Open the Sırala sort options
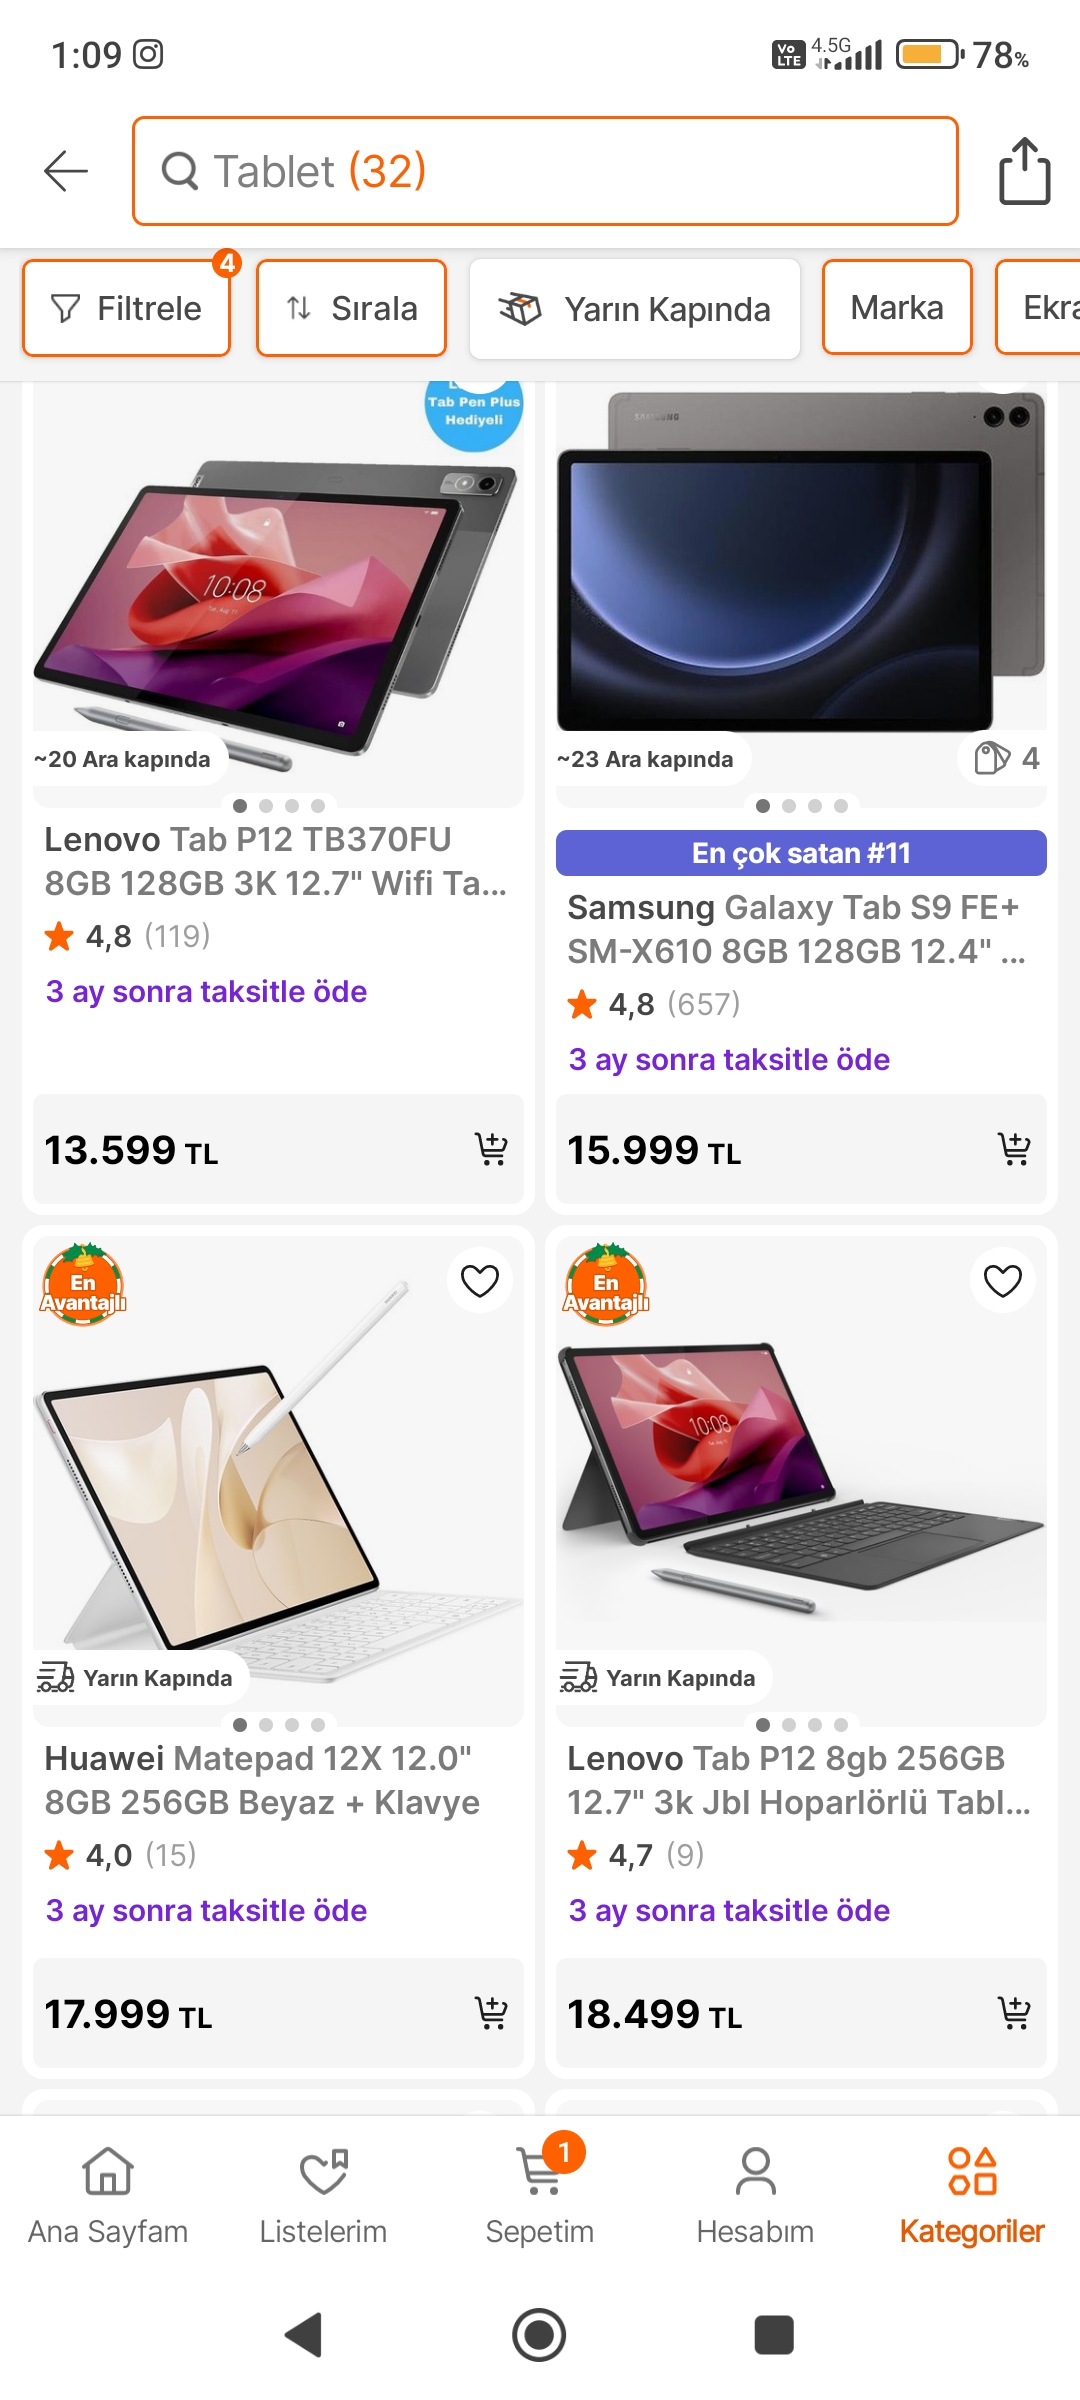 click(351, 309)
